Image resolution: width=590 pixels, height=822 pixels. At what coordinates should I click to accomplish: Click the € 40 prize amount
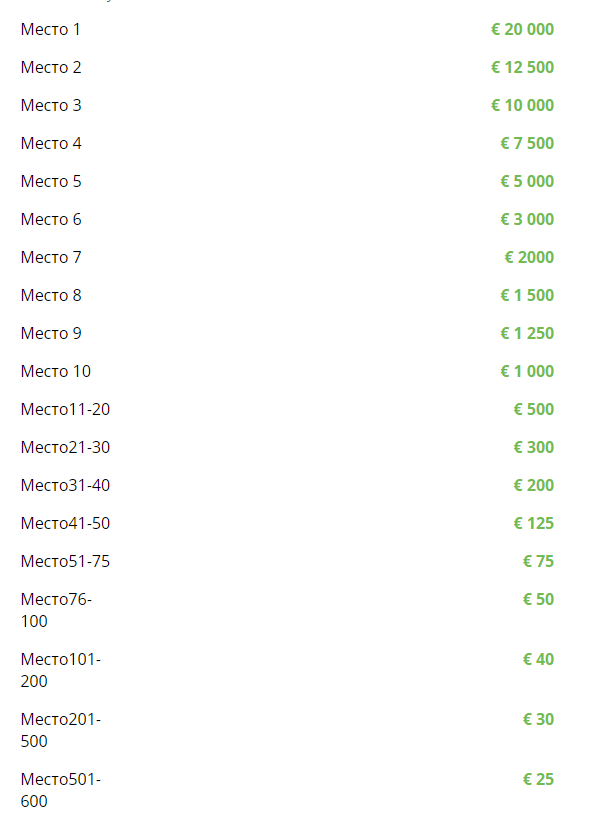coord(539,659)
